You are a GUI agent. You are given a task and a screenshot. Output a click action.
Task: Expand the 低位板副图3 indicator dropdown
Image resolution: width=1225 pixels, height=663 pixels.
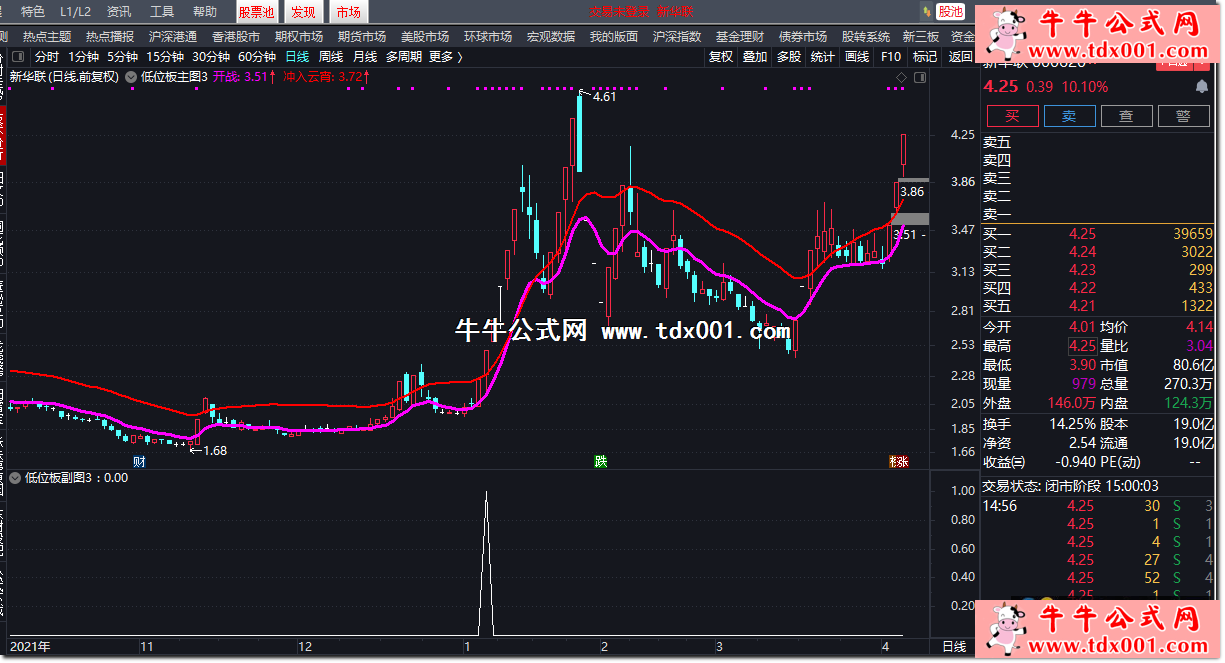coord(15,478)
